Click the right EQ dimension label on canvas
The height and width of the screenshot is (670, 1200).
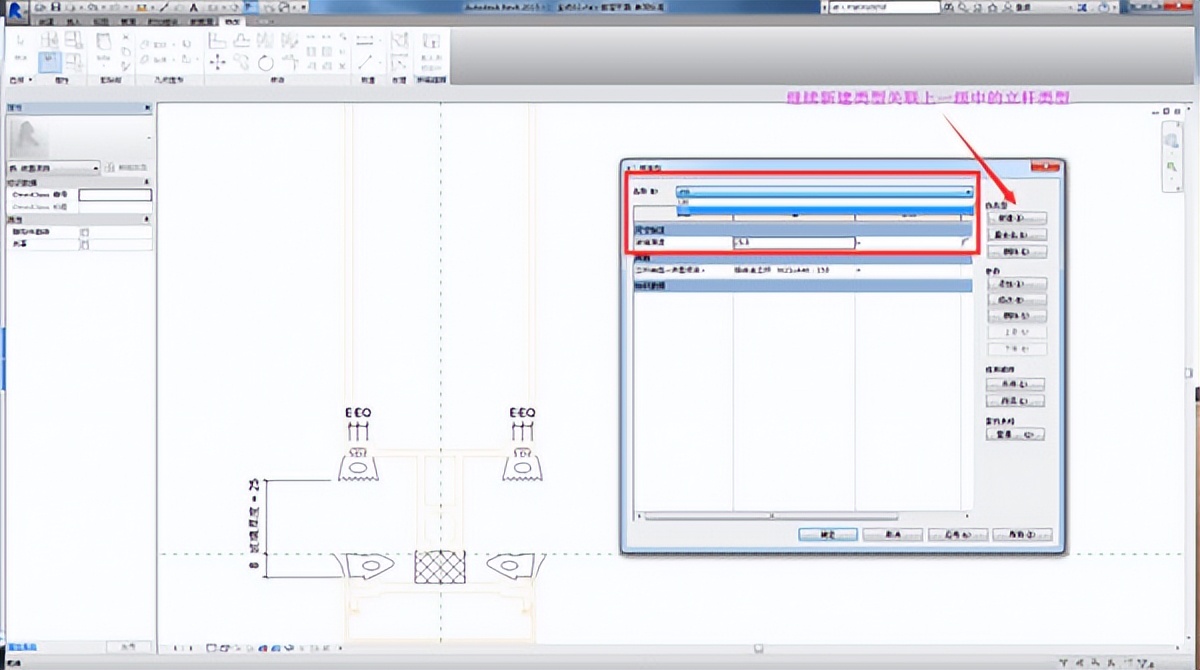coord(523,412)
